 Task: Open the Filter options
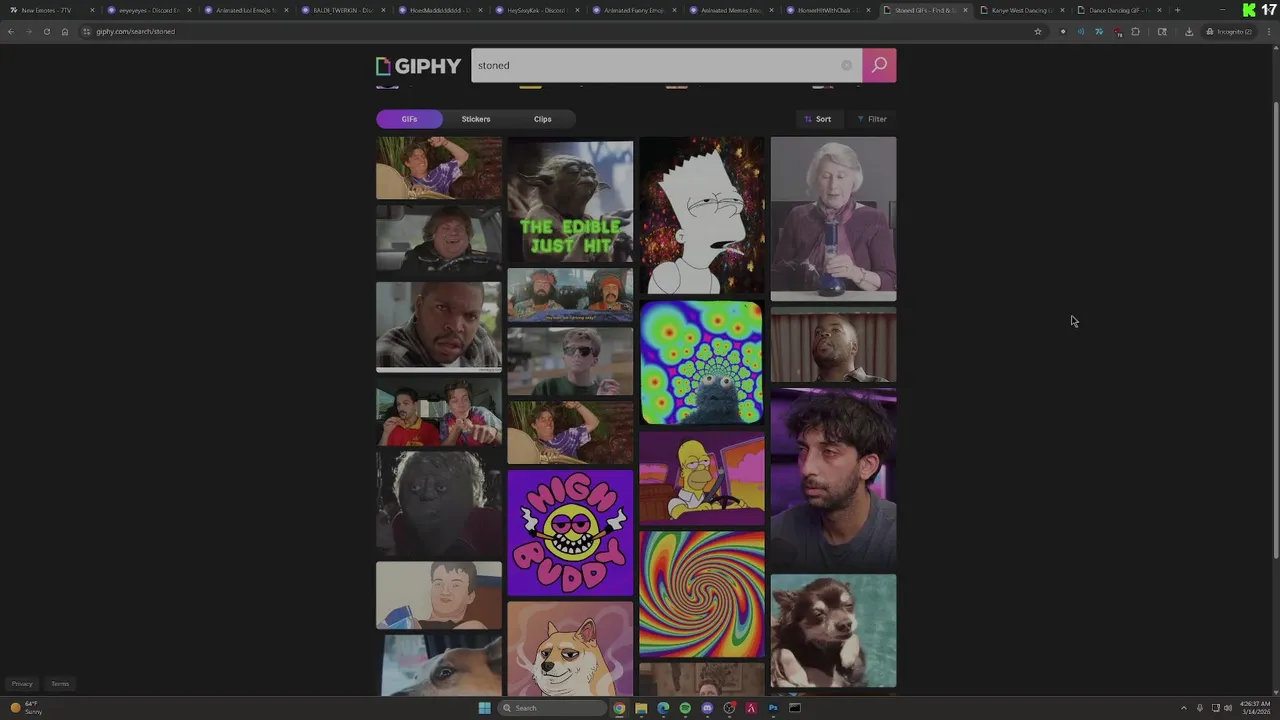coord(872,119)
